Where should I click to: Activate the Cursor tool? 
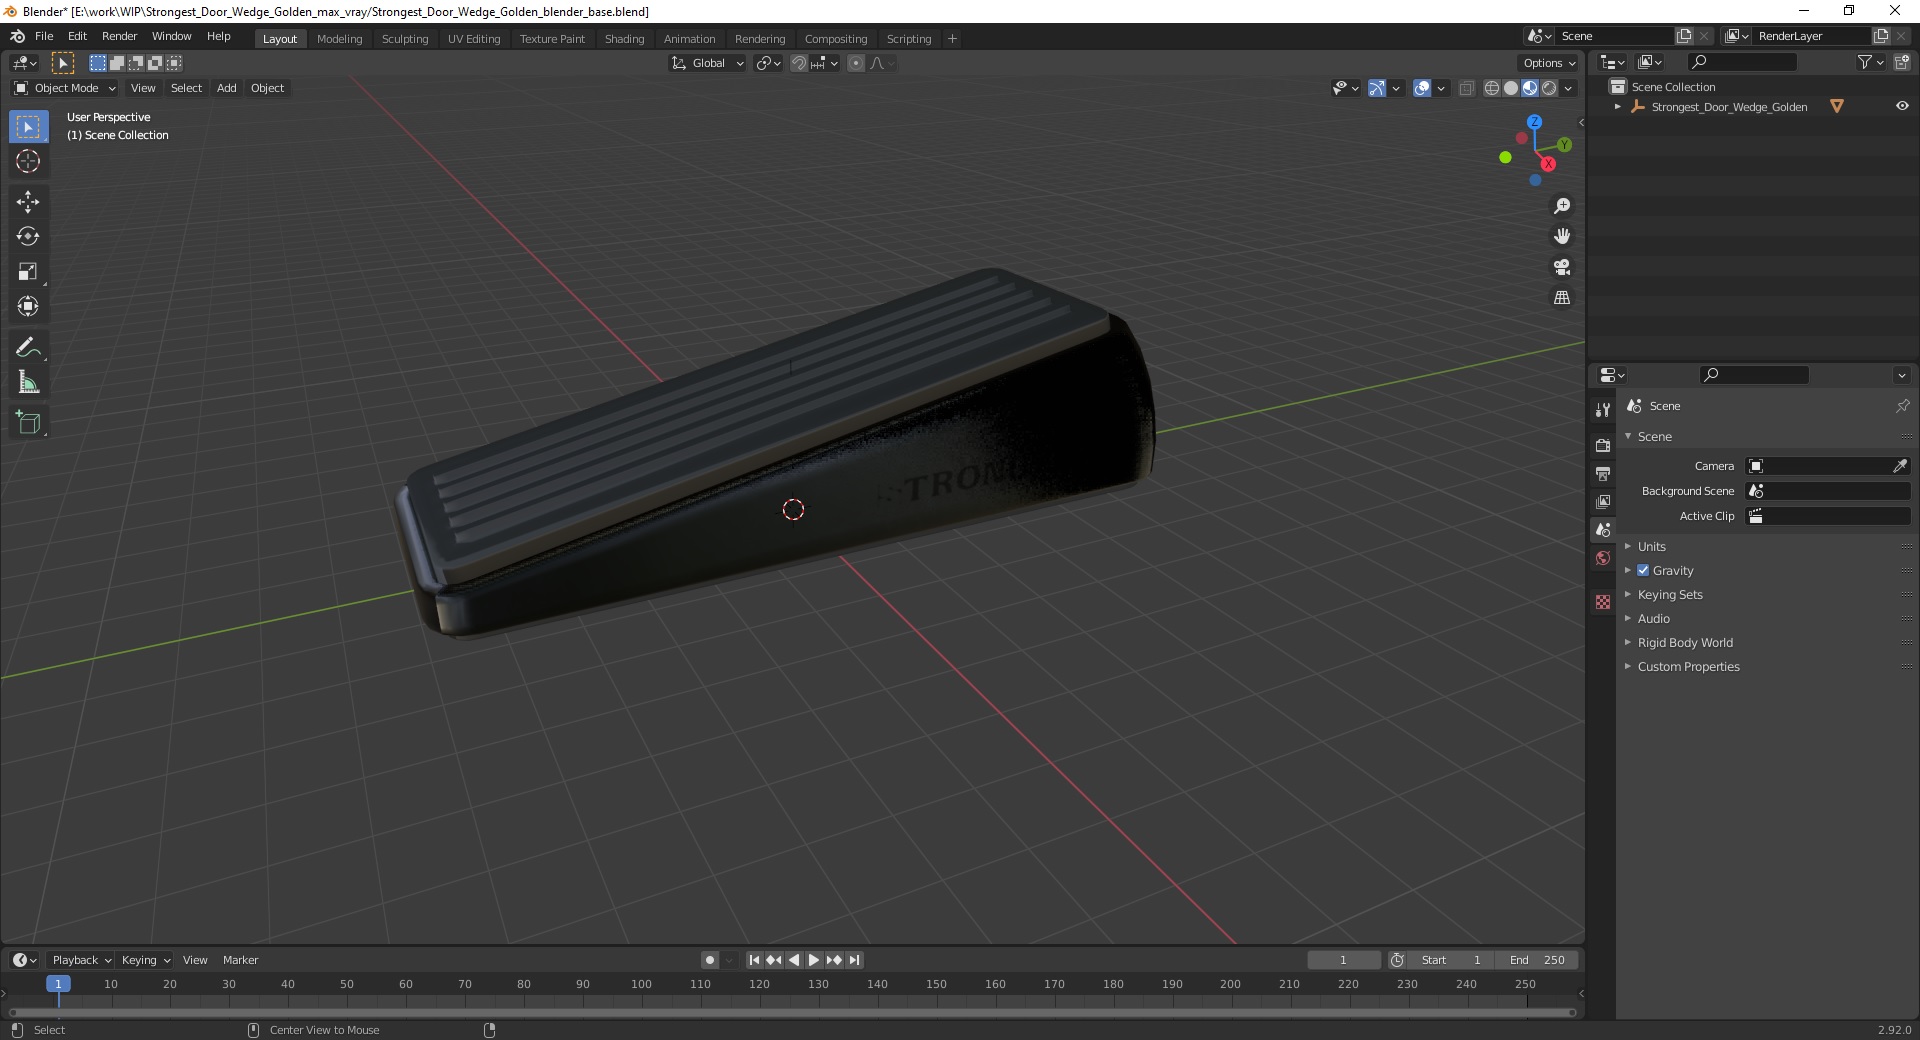[28, 161]
